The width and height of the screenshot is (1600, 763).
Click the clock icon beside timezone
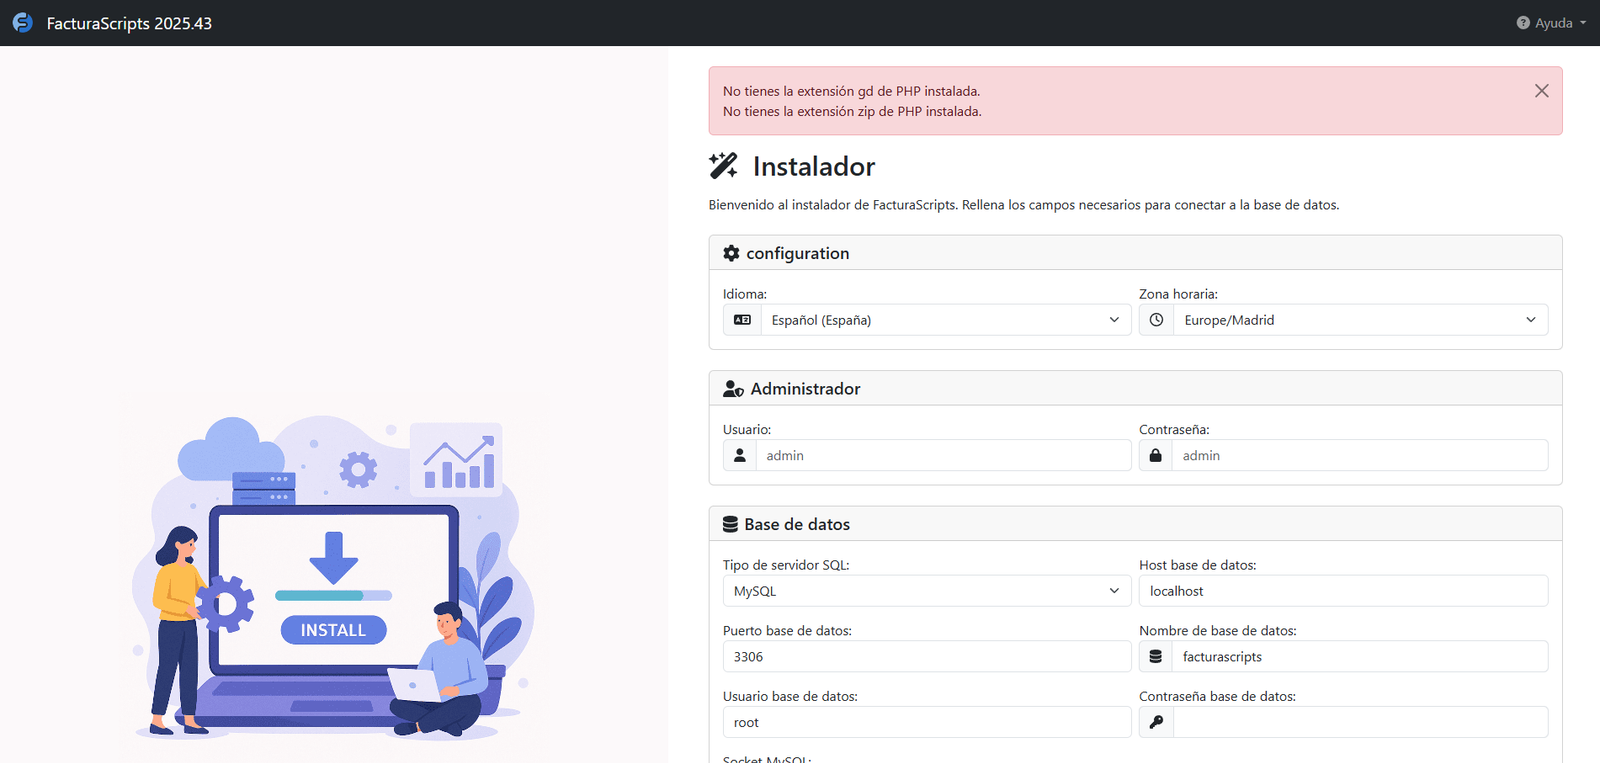click(1156, 320)
